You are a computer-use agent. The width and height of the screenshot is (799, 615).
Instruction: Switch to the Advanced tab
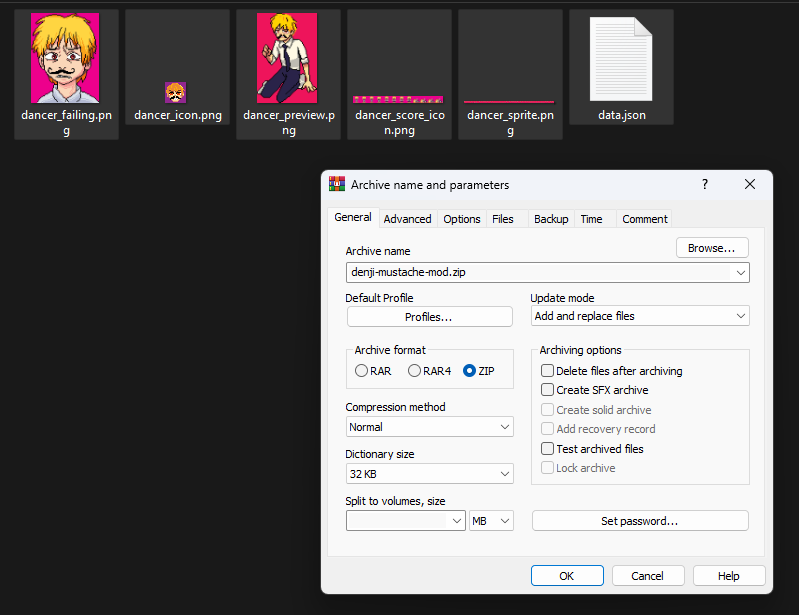click(x=407, y=219)
